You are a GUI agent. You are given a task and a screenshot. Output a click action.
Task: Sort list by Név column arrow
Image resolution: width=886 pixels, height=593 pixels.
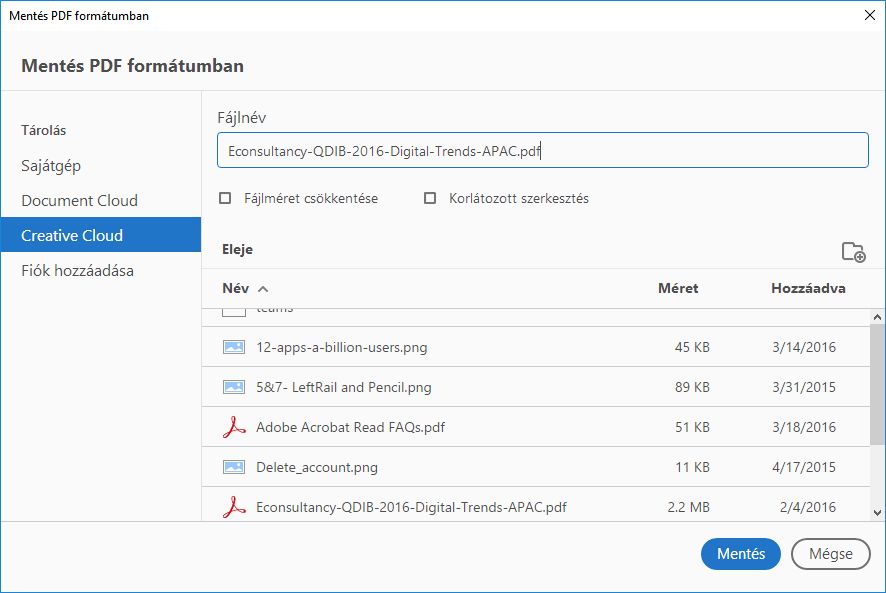coord(263,289)
